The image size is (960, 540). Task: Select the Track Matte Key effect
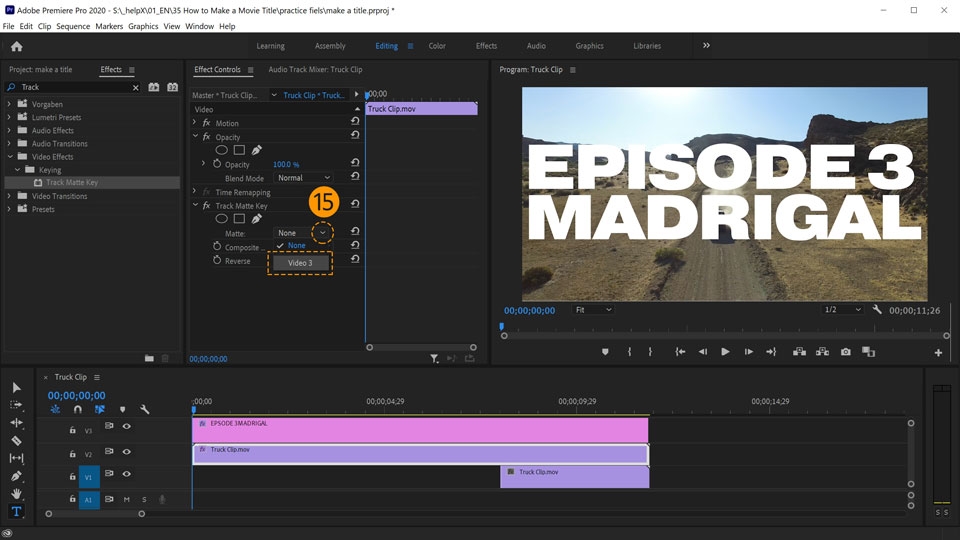[x=71, y=183]
